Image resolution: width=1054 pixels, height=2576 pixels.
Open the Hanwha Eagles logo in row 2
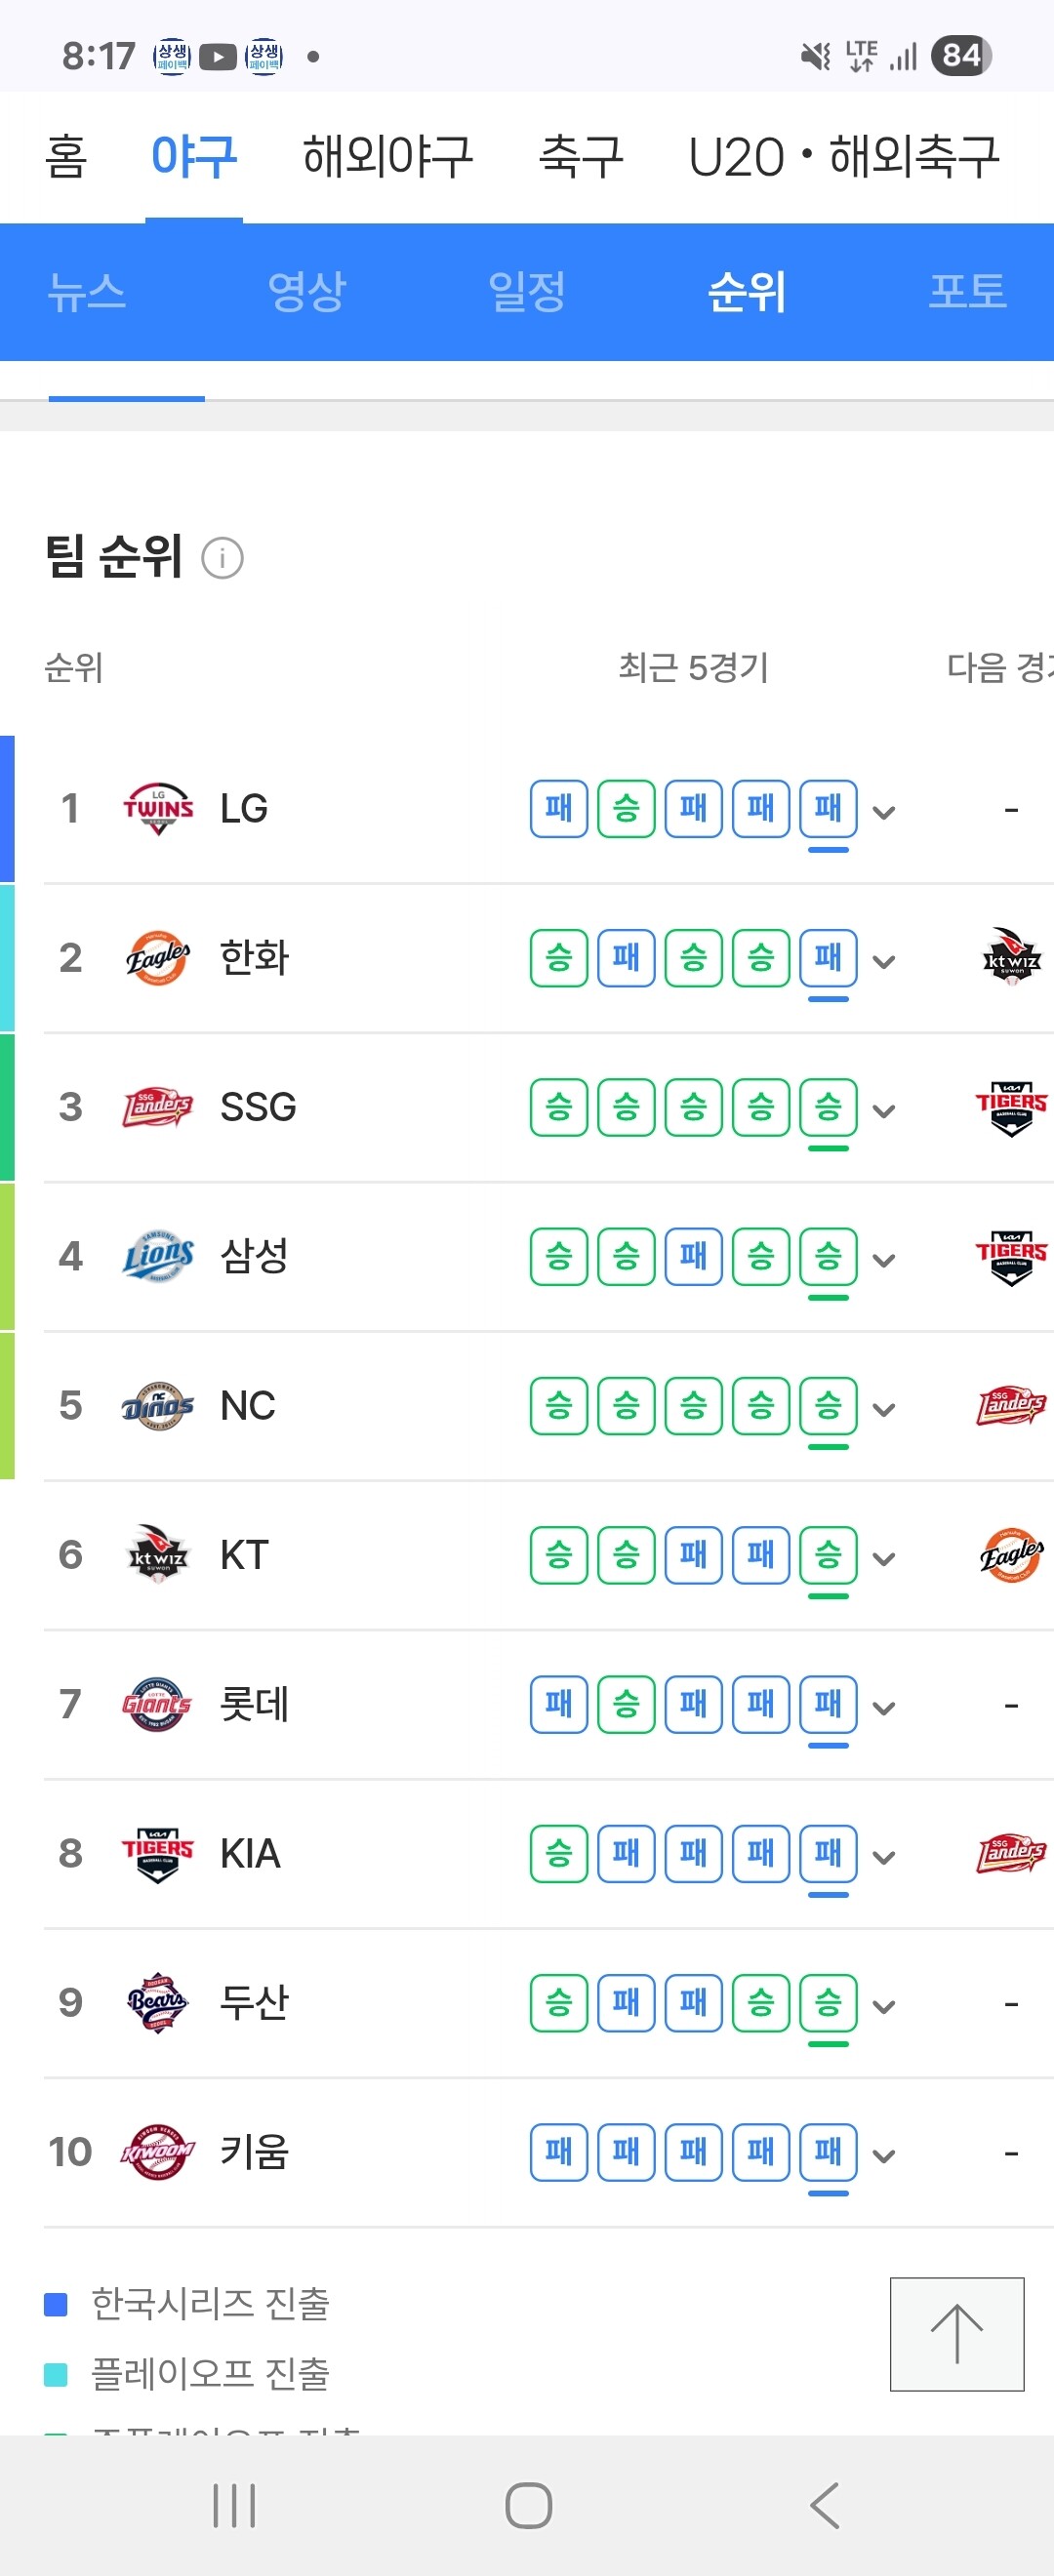point(158,958)
